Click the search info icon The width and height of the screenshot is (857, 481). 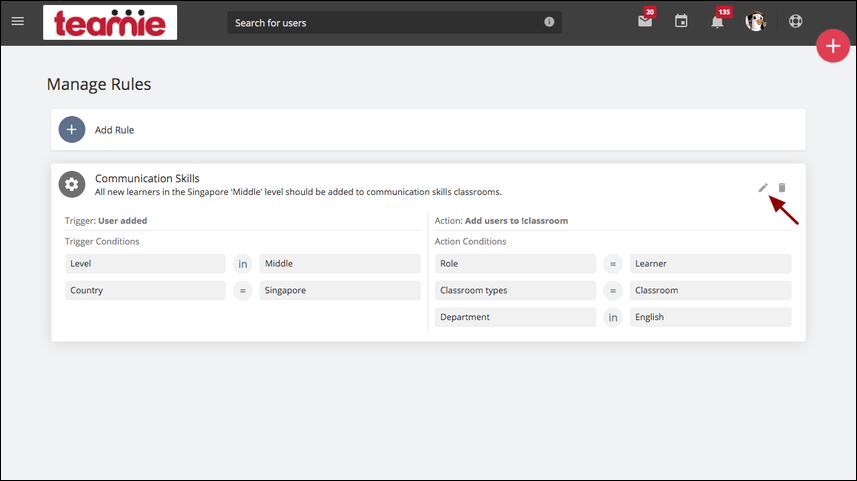[x=549, y=22]
